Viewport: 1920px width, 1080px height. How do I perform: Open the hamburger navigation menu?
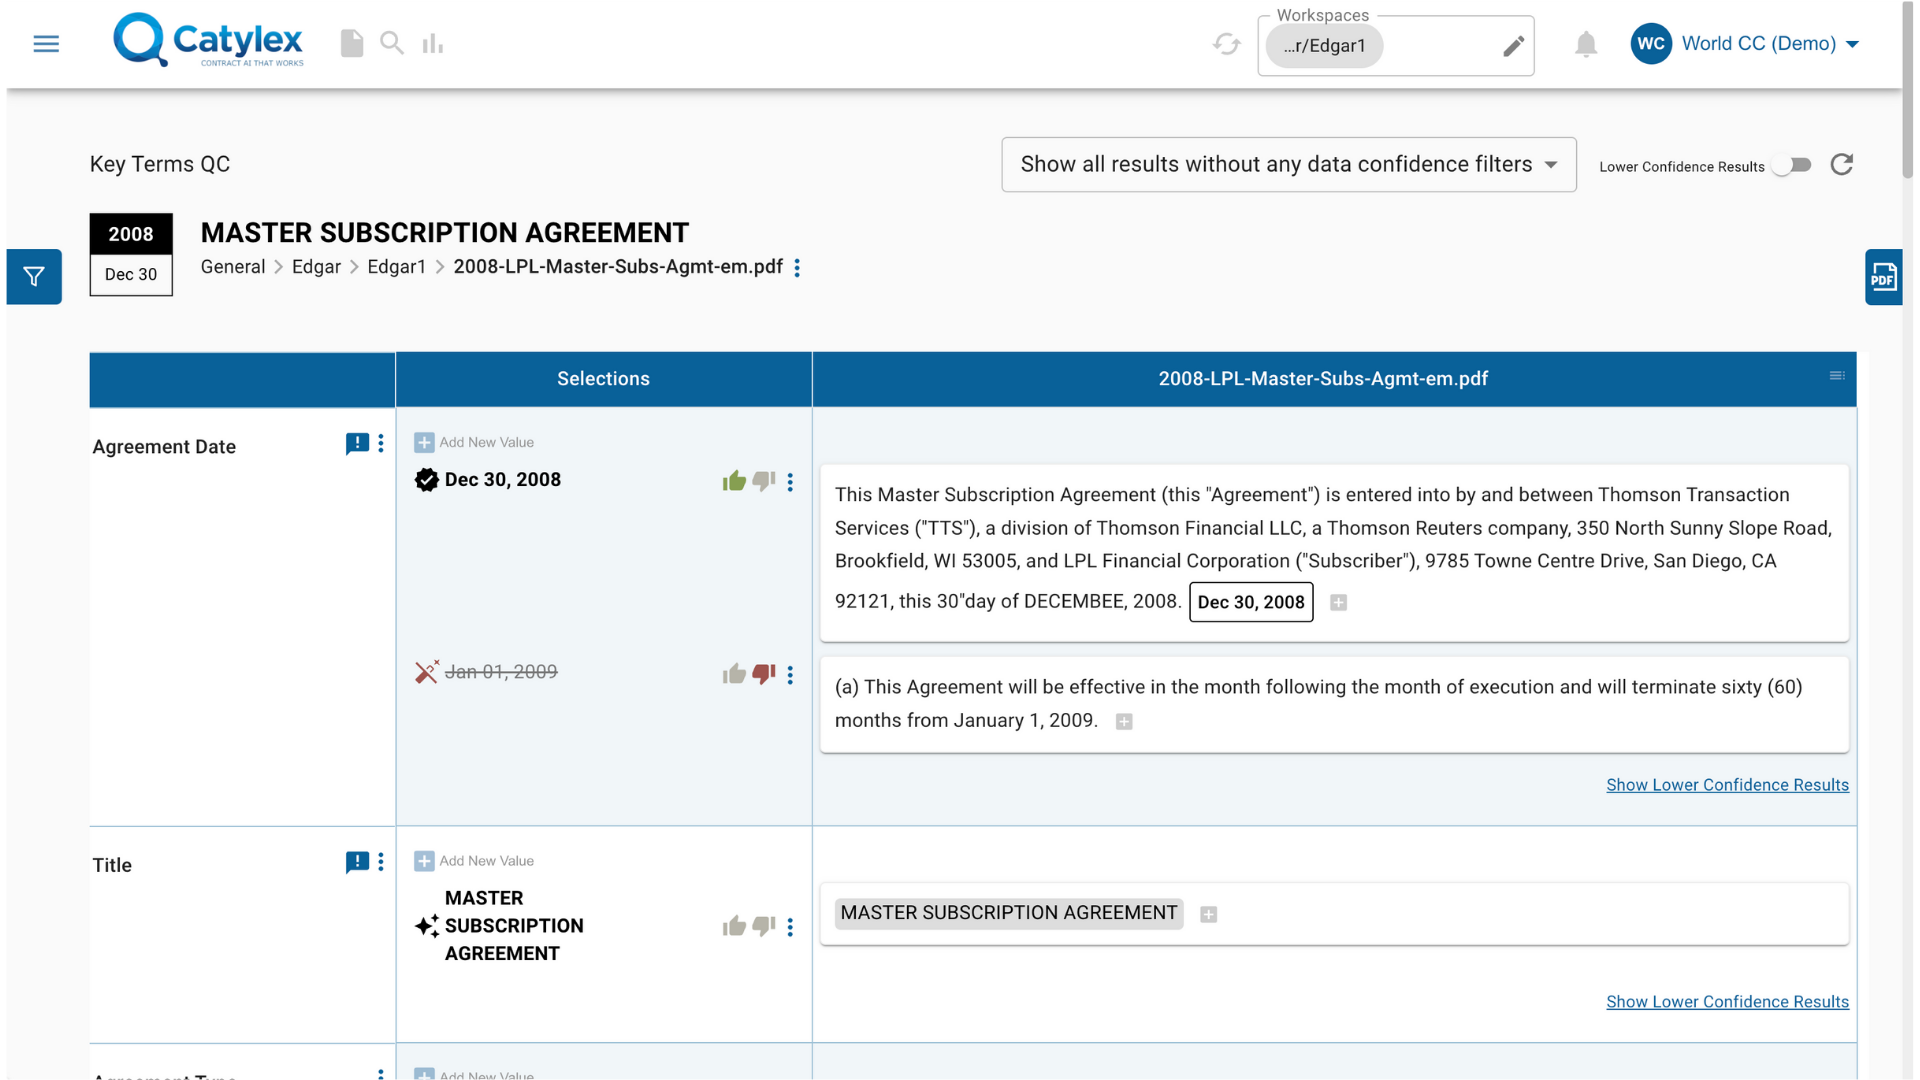(46, 44)
